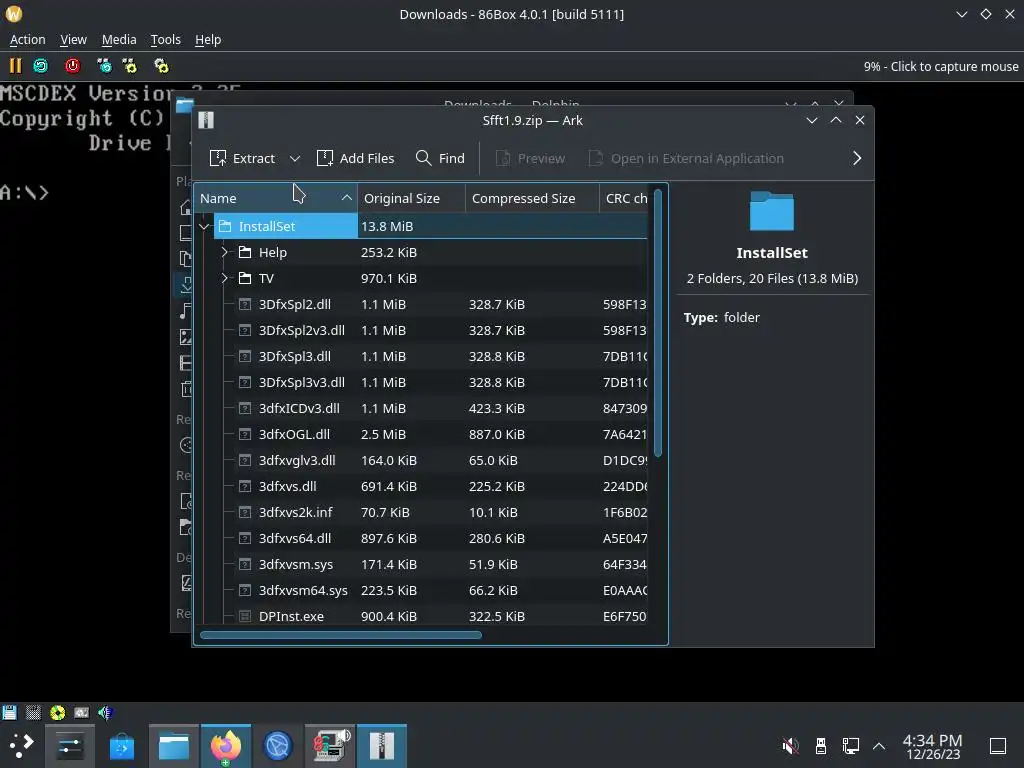The width and height of the screenshot is (1024, 768).
Task: Open the network tray icon
Action: tap(851, 746)
